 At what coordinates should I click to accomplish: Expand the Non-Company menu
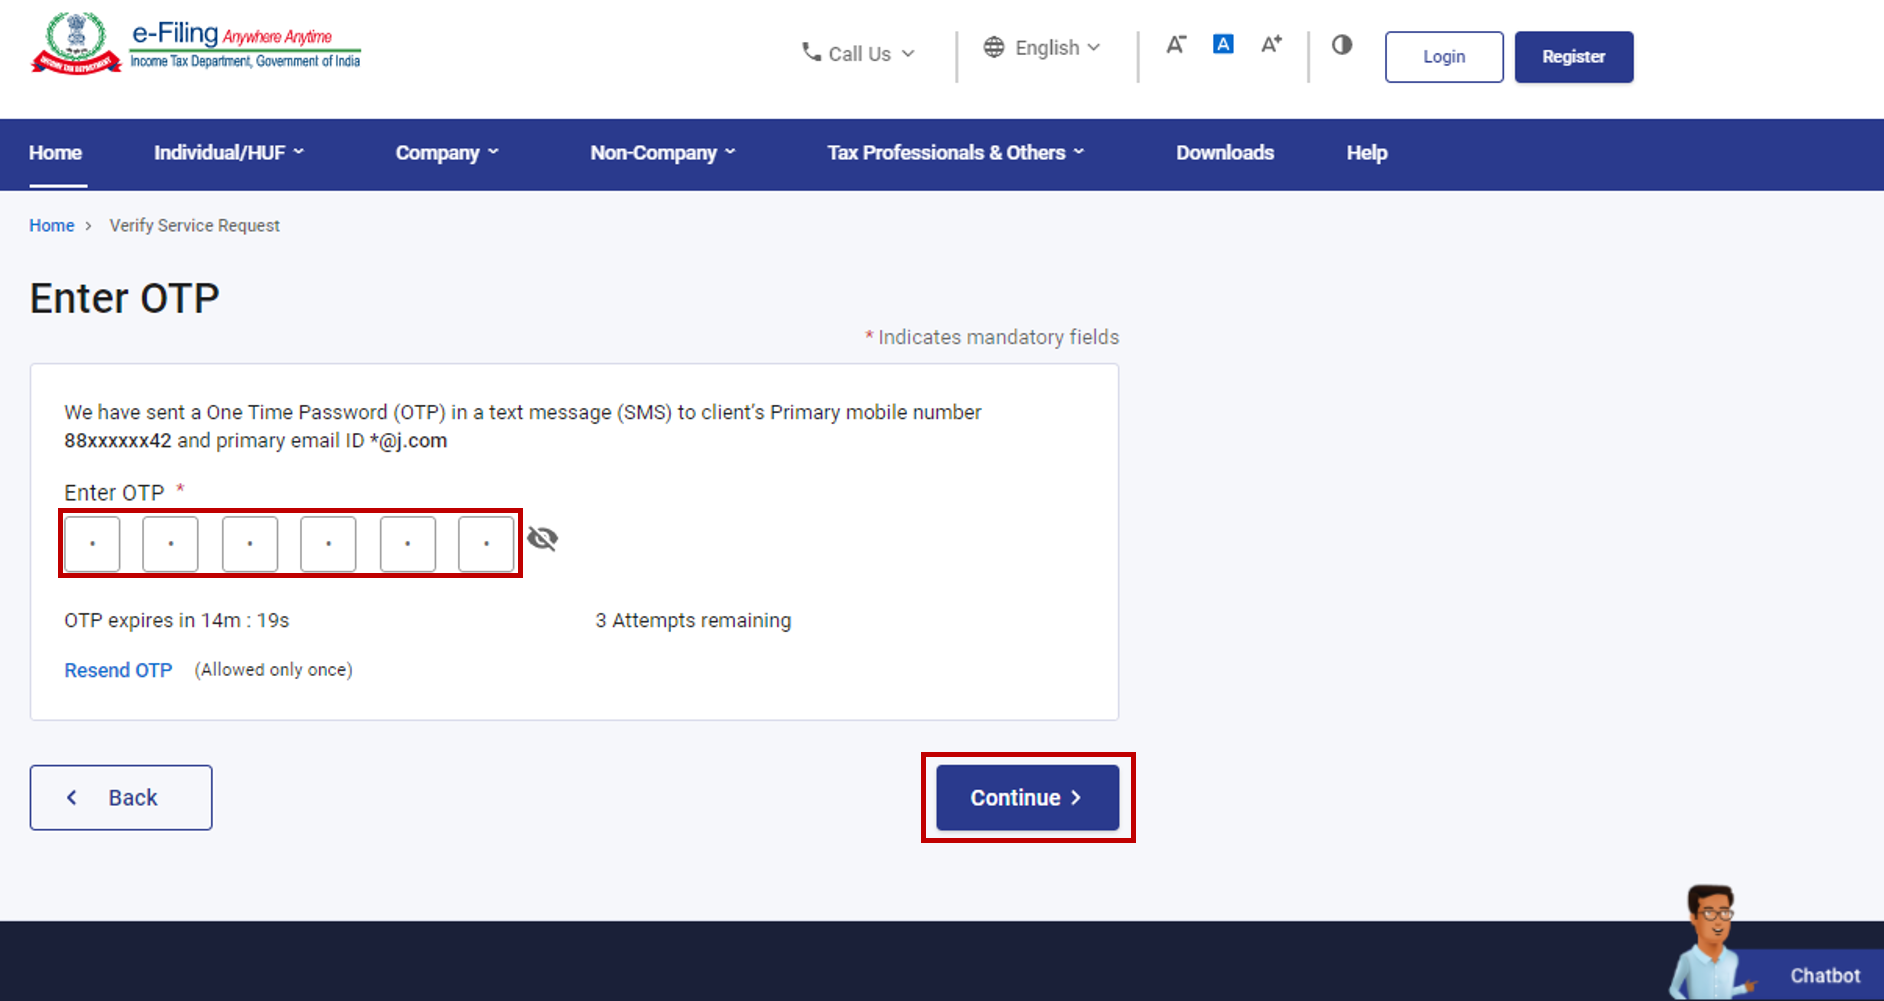[662, 153]
